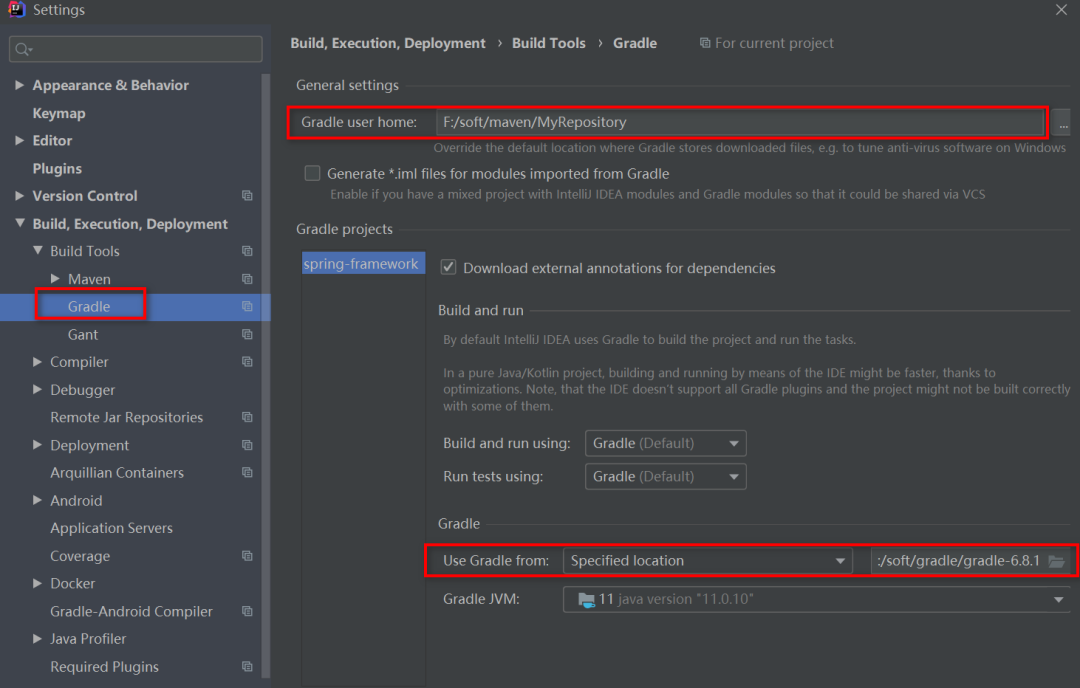Click the project-level icon beside Remote Jar Repositories
Screen dimensions: 1080x688
point(247,417)
